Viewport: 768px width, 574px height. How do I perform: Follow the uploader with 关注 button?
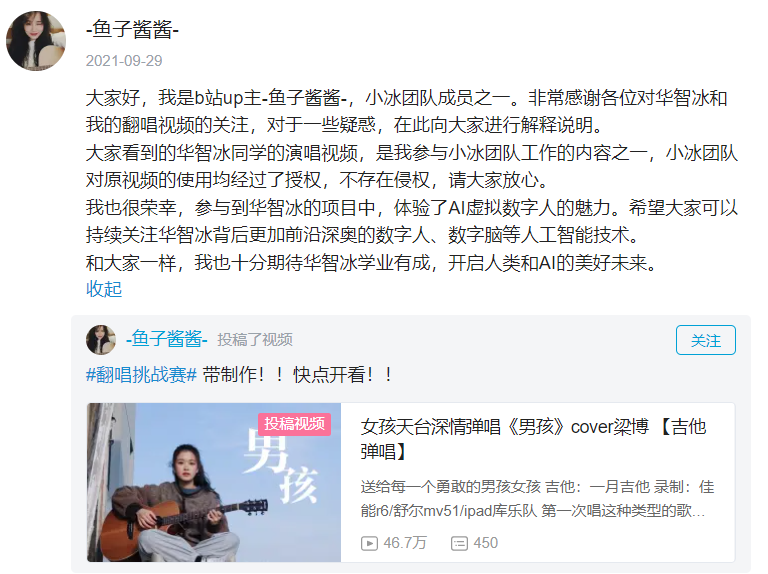coord(705,340)
